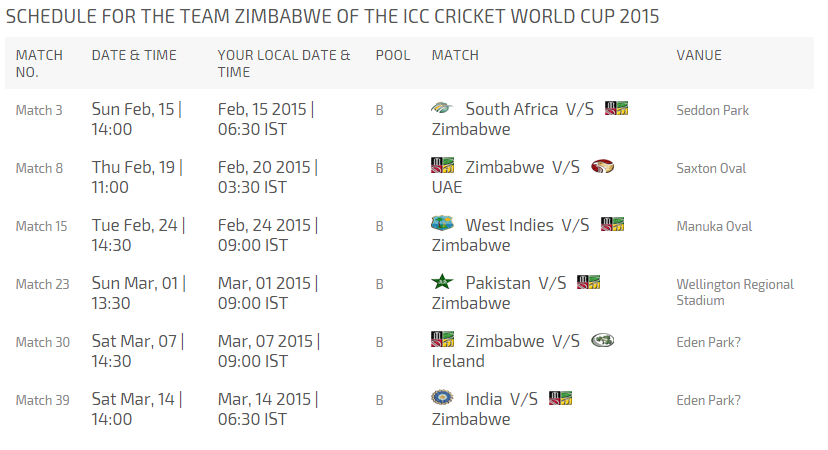
Task: Click the West Indies team logo
Action: (x=442, y=223)
